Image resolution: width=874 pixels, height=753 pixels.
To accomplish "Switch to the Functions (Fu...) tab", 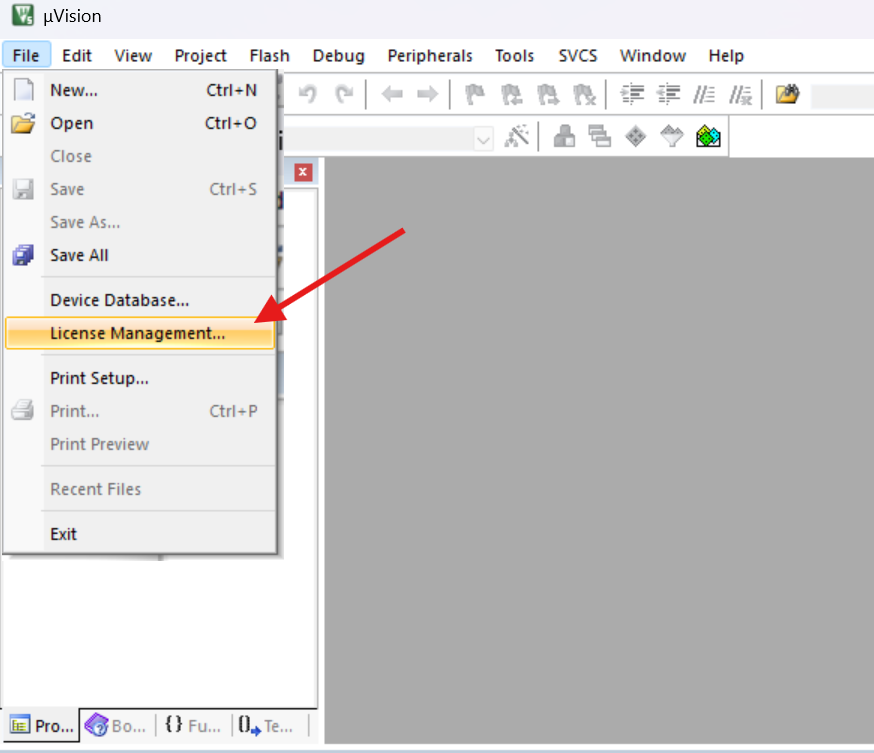I will [x=193, y=726].
